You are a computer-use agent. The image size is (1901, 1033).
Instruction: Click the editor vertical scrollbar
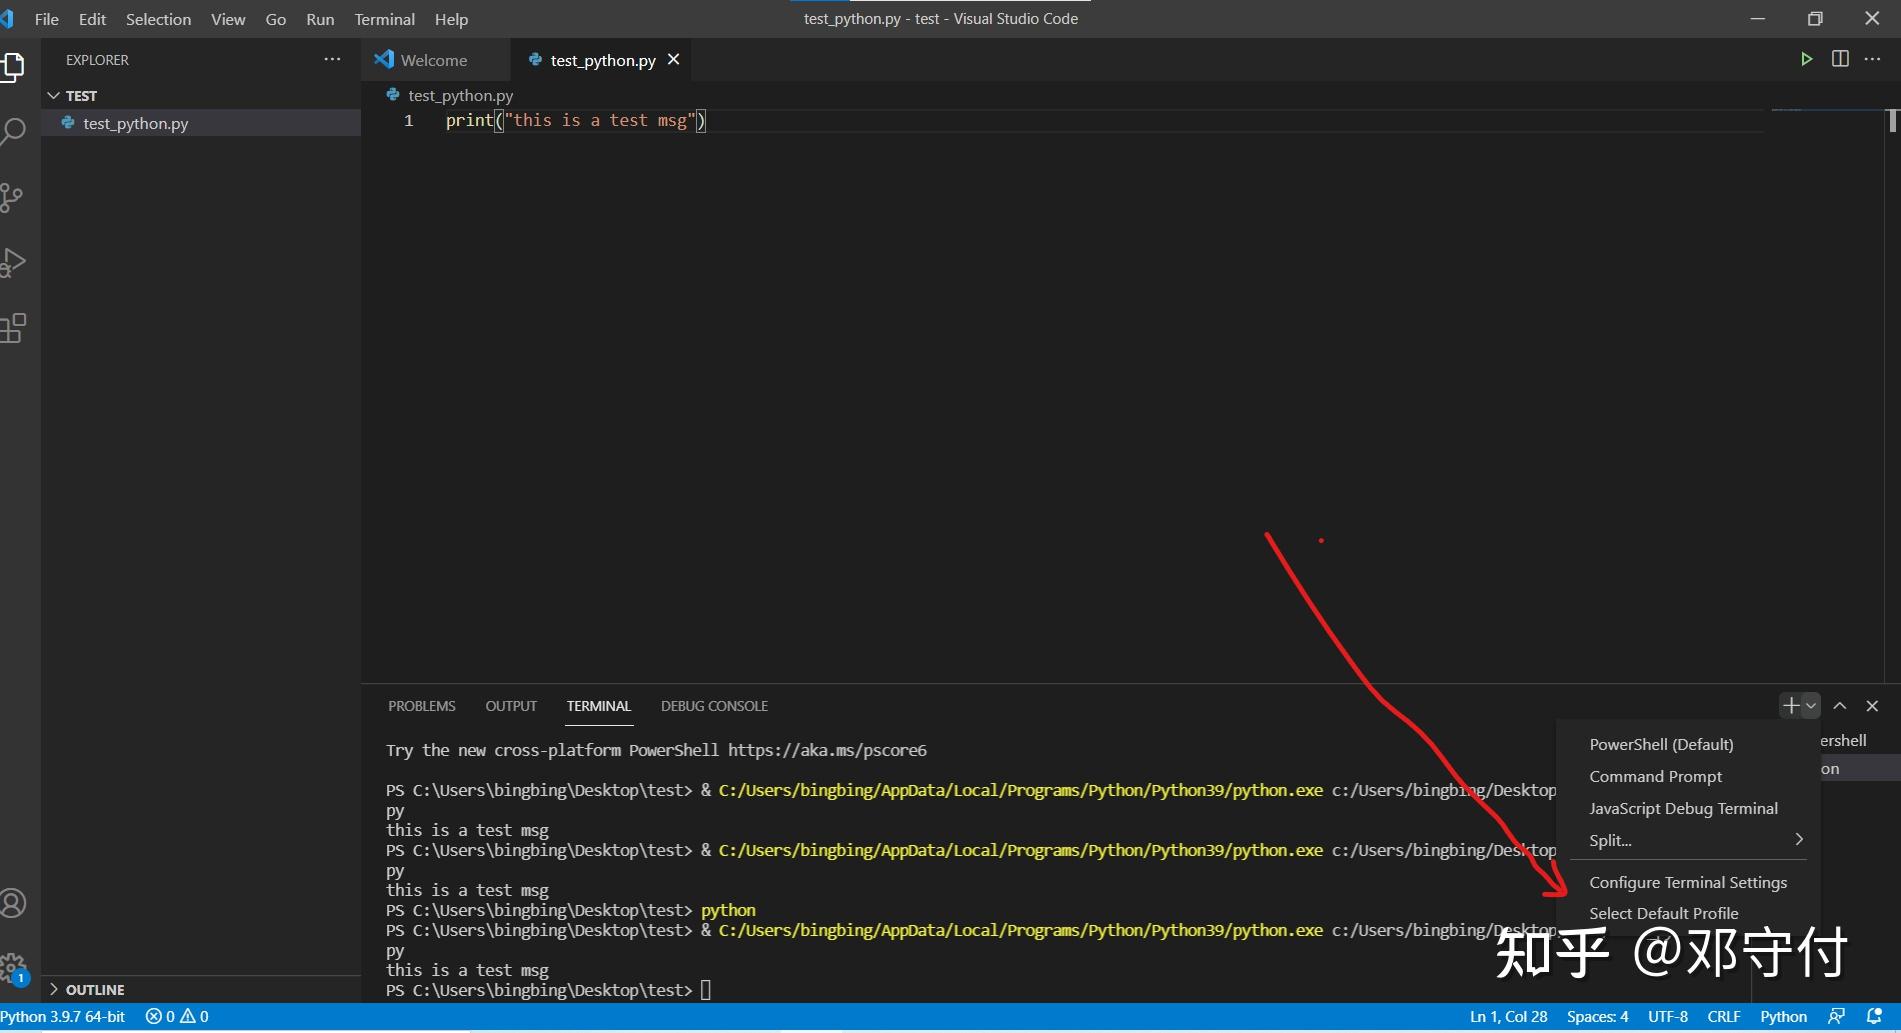pos(1892,395)
